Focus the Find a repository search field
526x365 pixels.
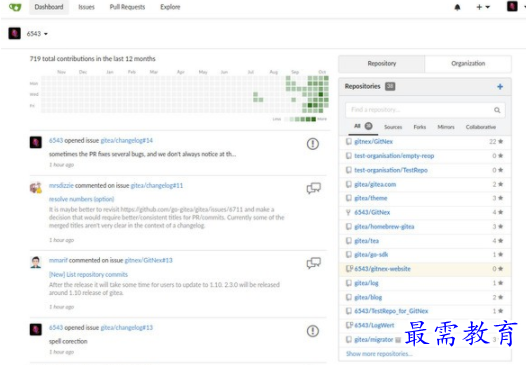tap(425, 110)
